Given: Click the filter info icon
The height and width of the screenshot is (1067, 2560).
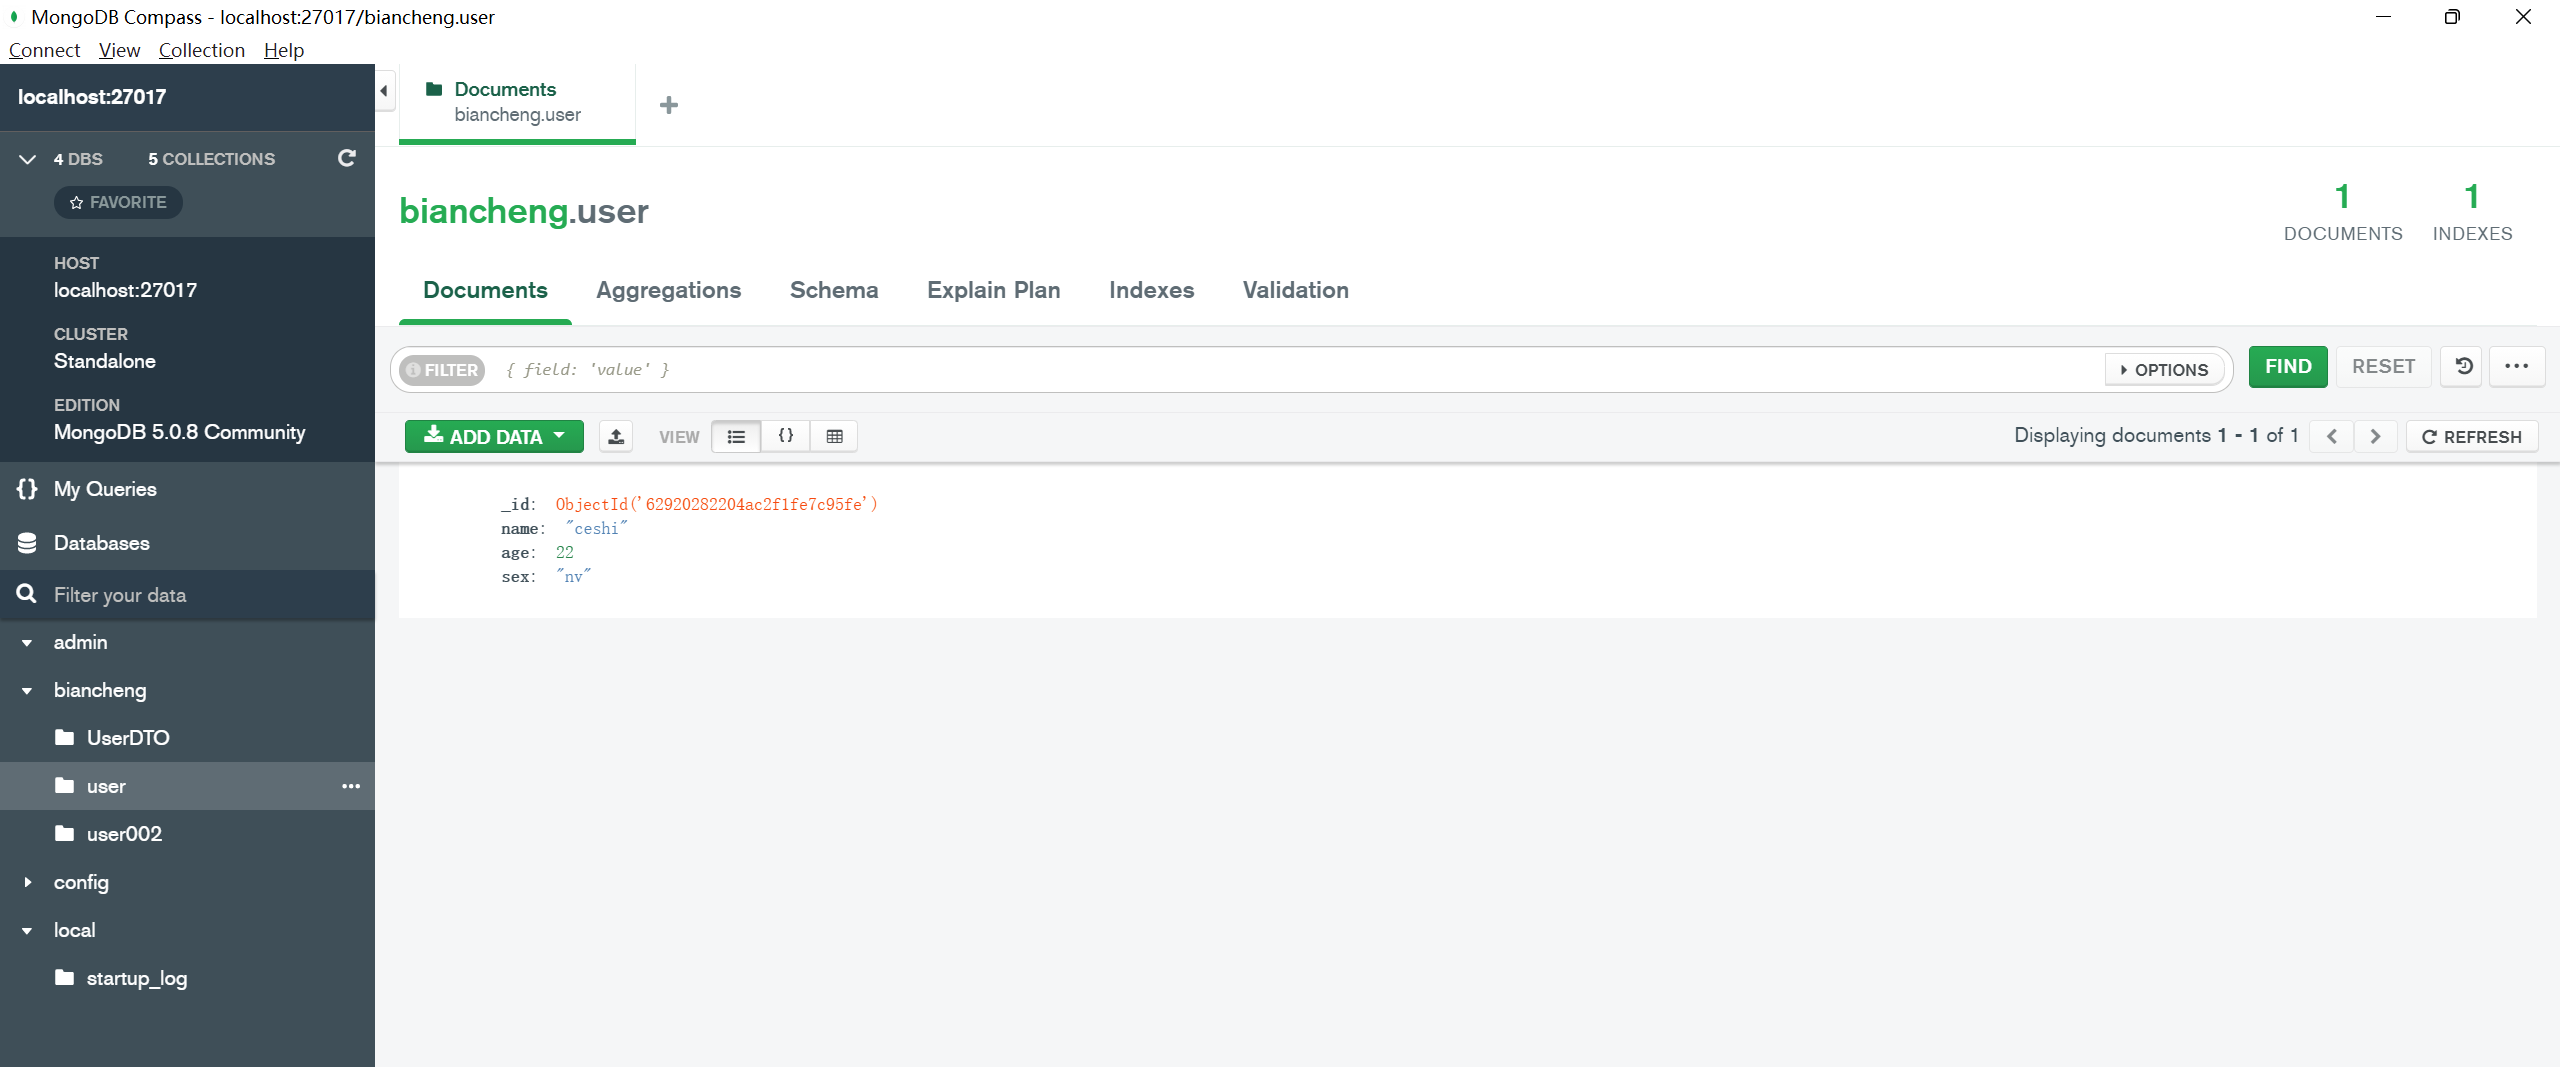Looking at the screenshot, I should point(413,370).
